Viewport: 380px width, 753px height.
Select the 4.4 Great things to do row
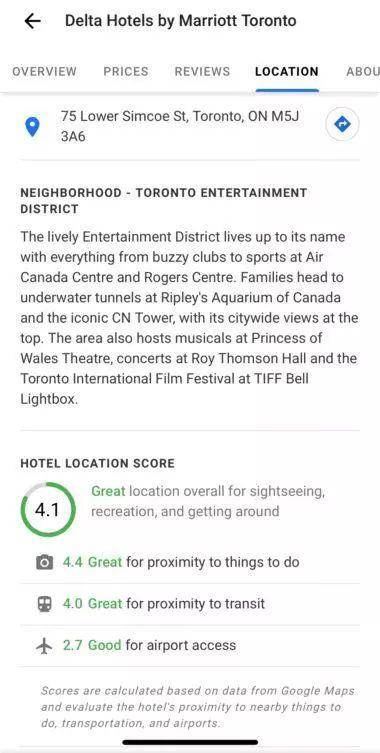pyautogui.click(x=190, y=562)
